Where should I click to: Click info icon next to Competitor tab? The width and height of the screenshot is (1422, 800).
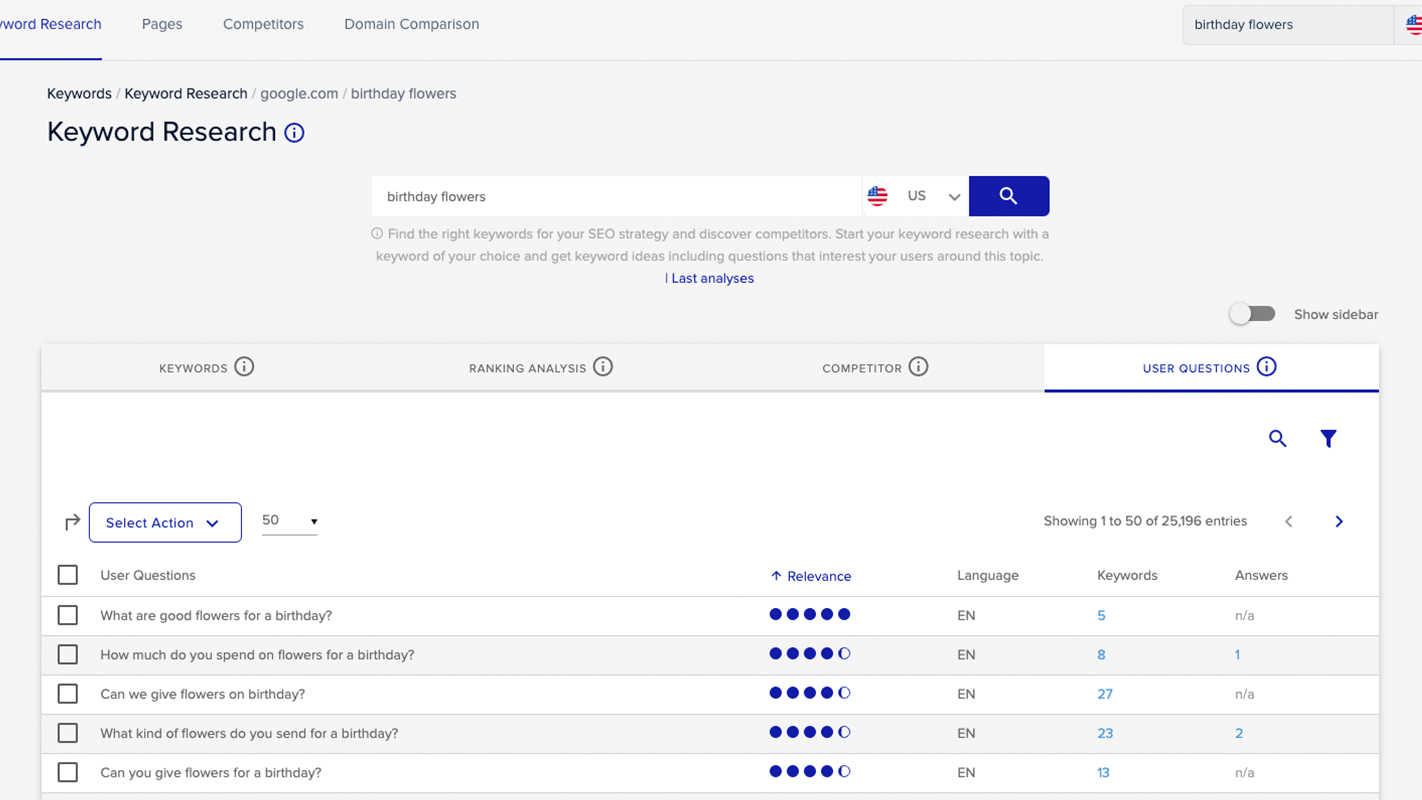pos(918,367)
